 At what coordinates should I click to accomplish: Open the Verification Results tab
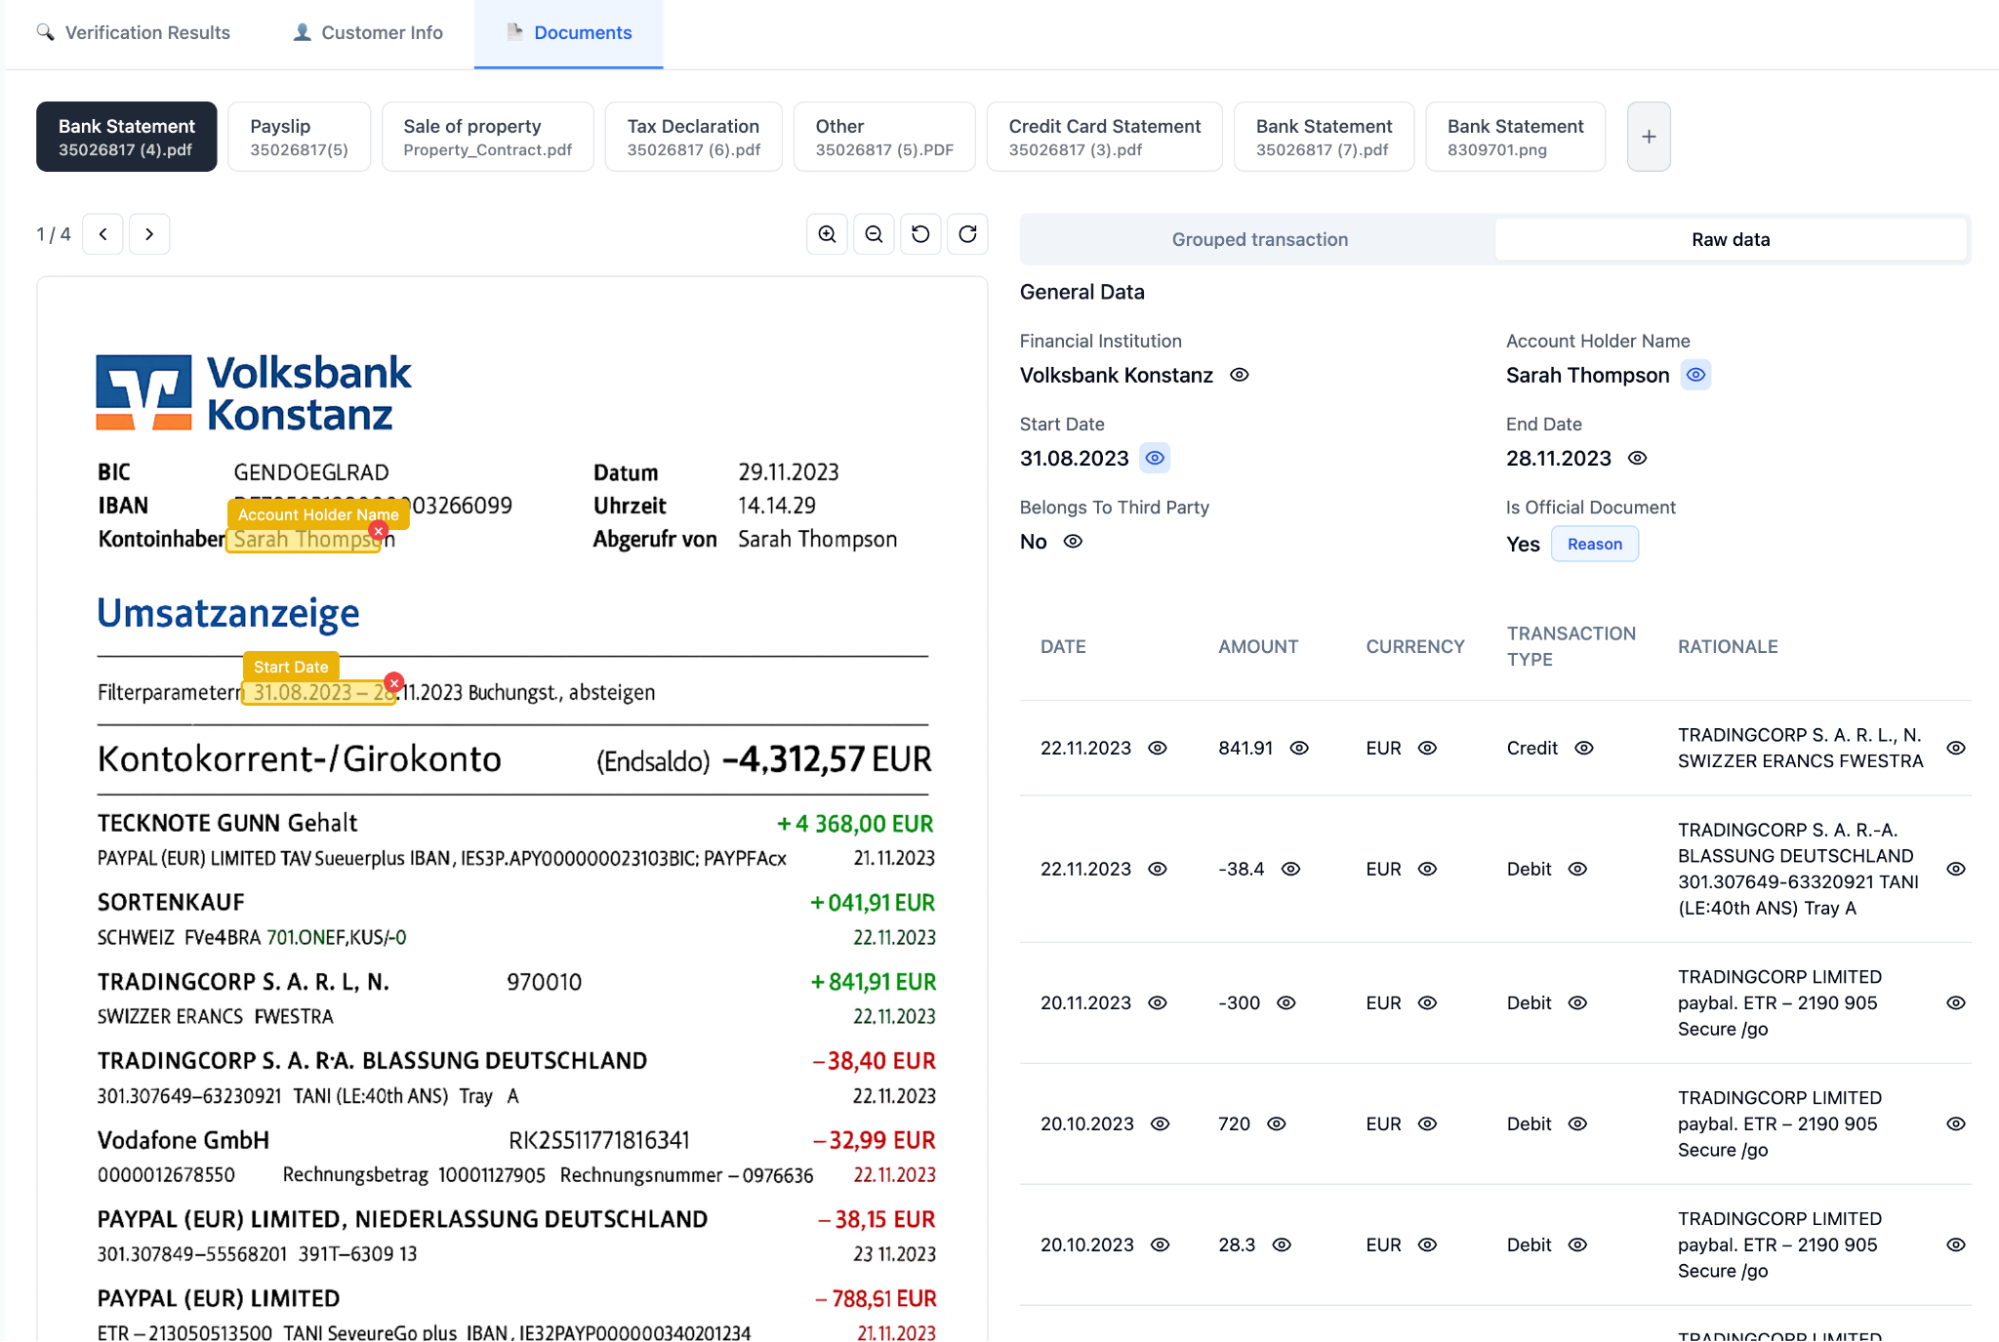(x=134, y=32)
